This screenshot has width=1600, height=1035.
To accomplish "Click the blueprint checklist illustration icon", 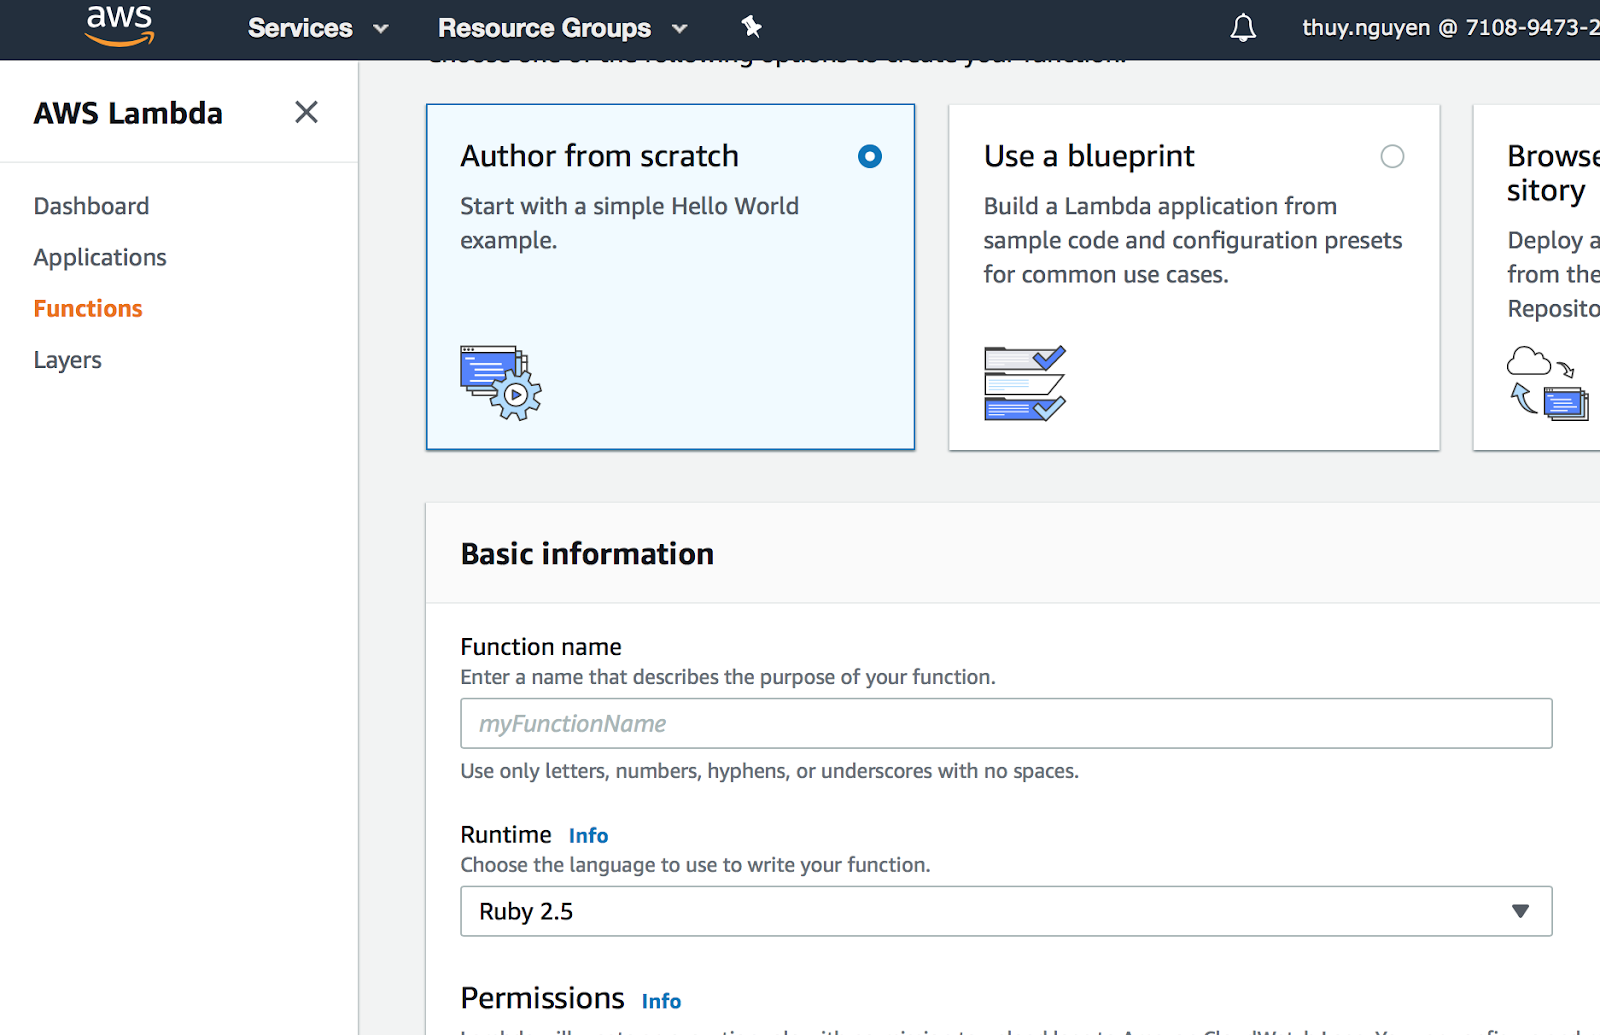I will (x=1025, y=383).
